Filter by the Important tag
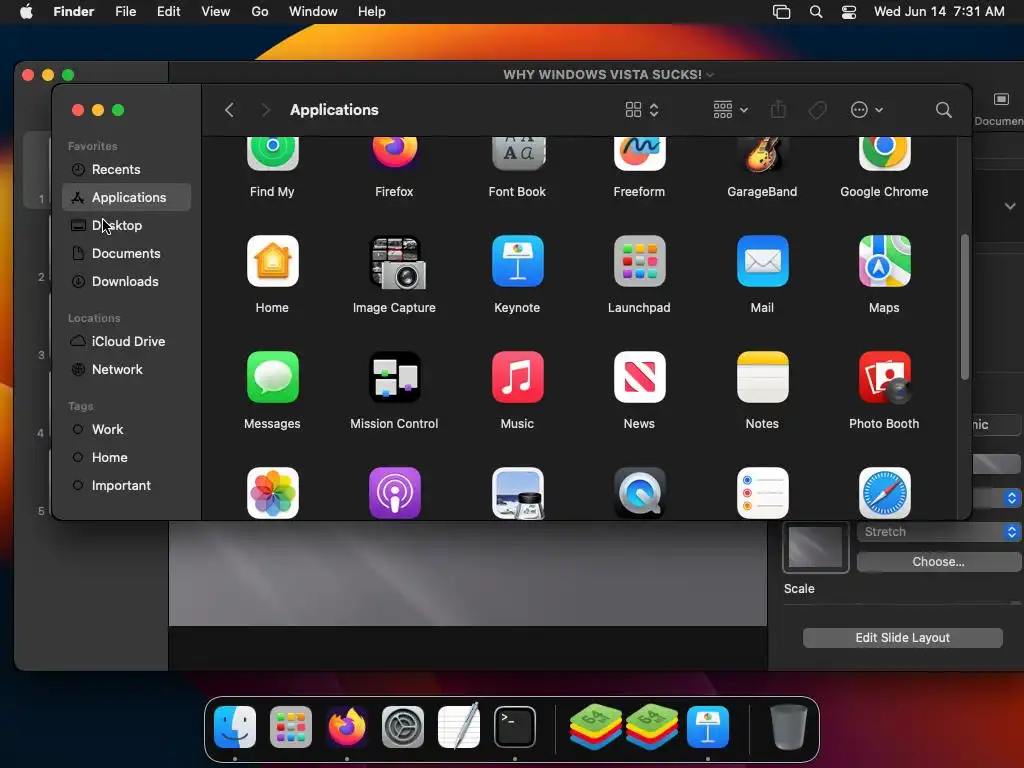 [127, 486]
